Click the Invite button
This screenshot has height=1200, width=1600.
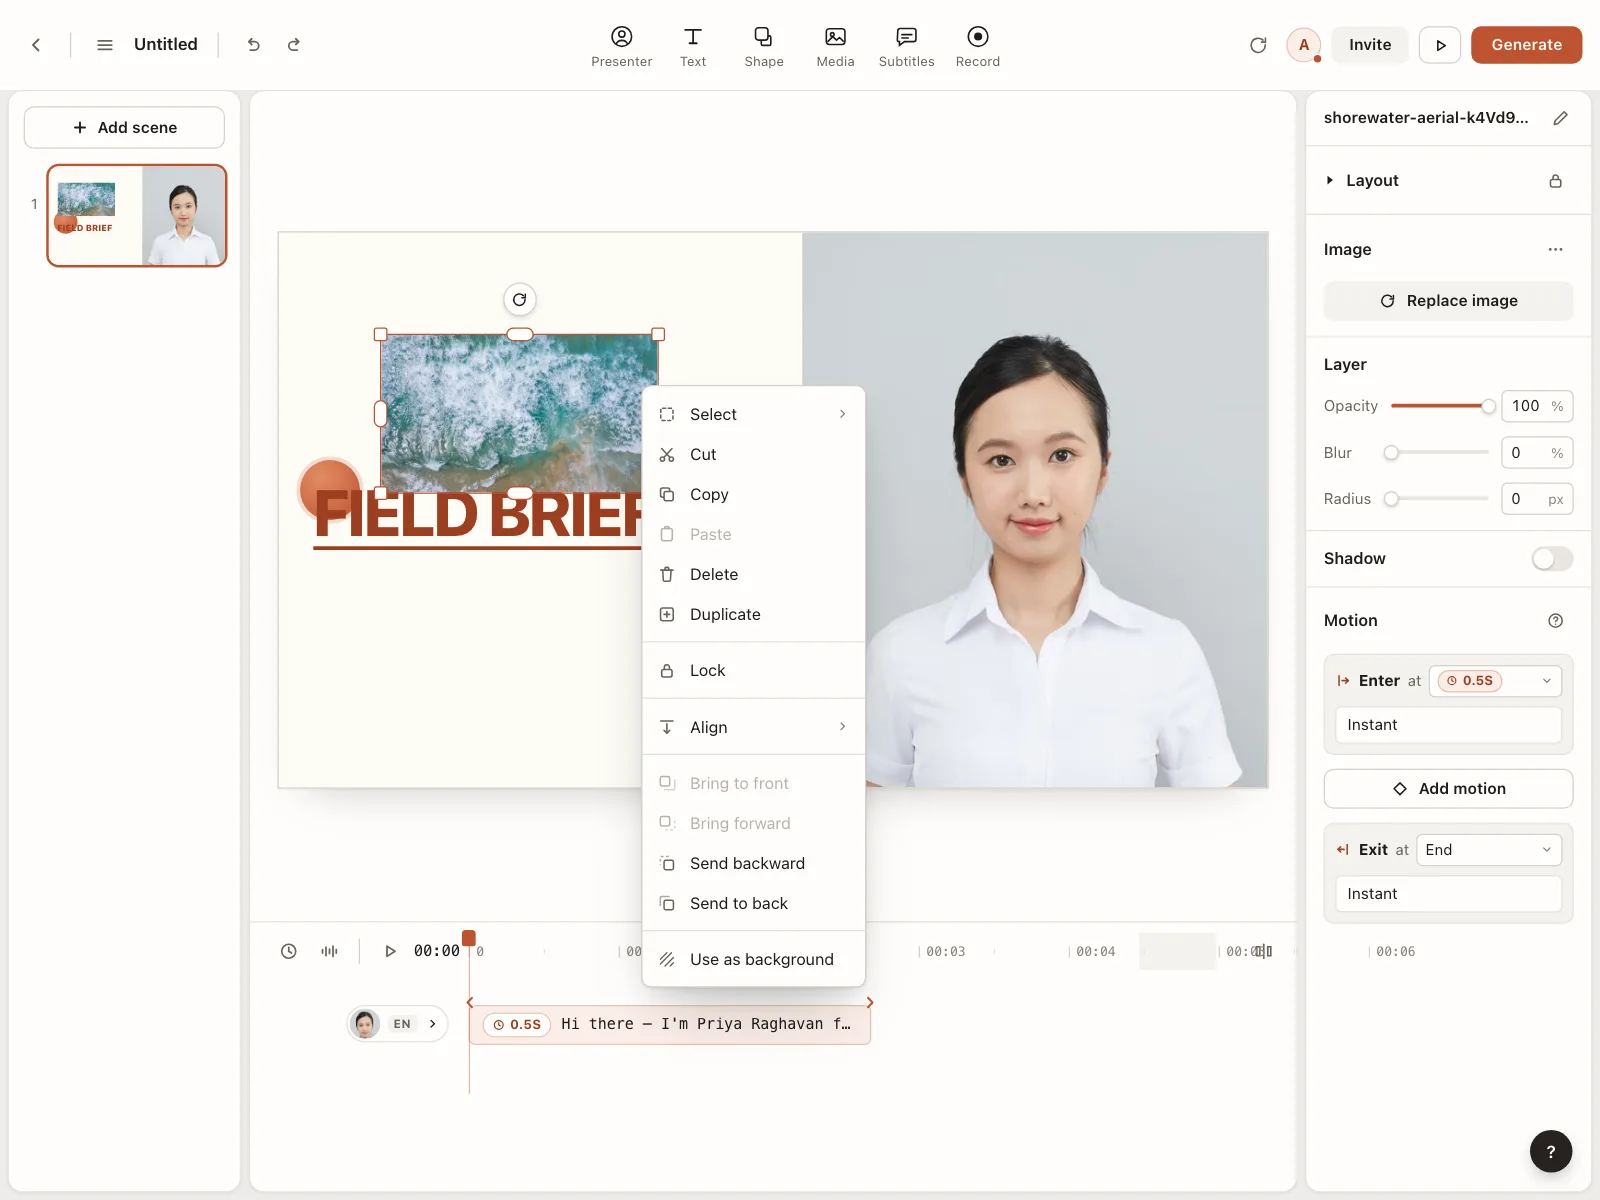[1369, 45]
